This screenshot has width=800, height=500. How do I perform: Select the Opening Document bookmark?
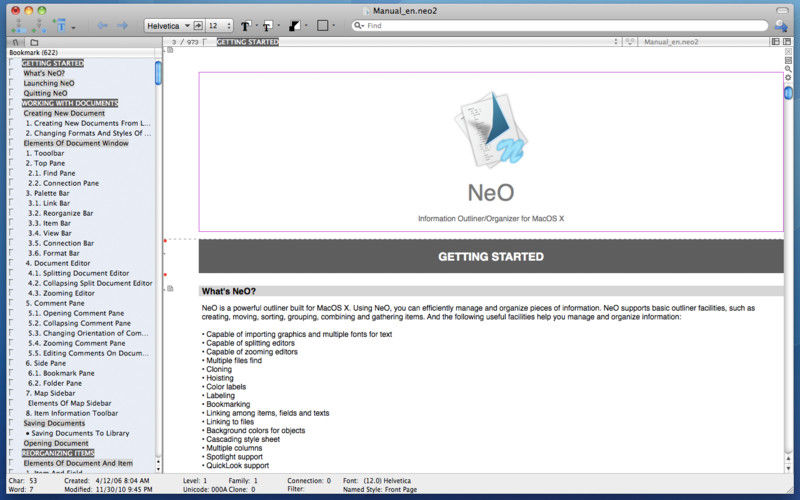(56, 443)
